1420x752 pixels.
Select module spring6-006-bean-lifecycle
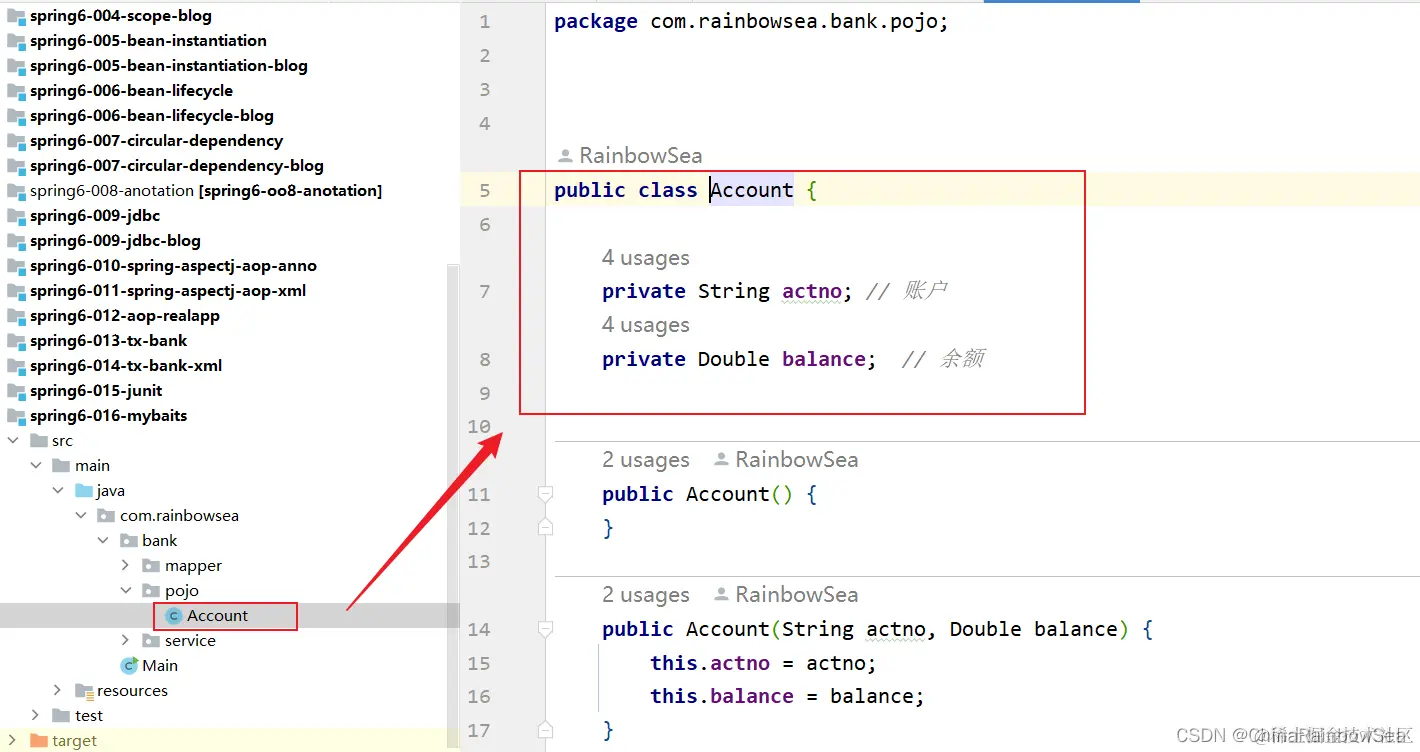131,91
